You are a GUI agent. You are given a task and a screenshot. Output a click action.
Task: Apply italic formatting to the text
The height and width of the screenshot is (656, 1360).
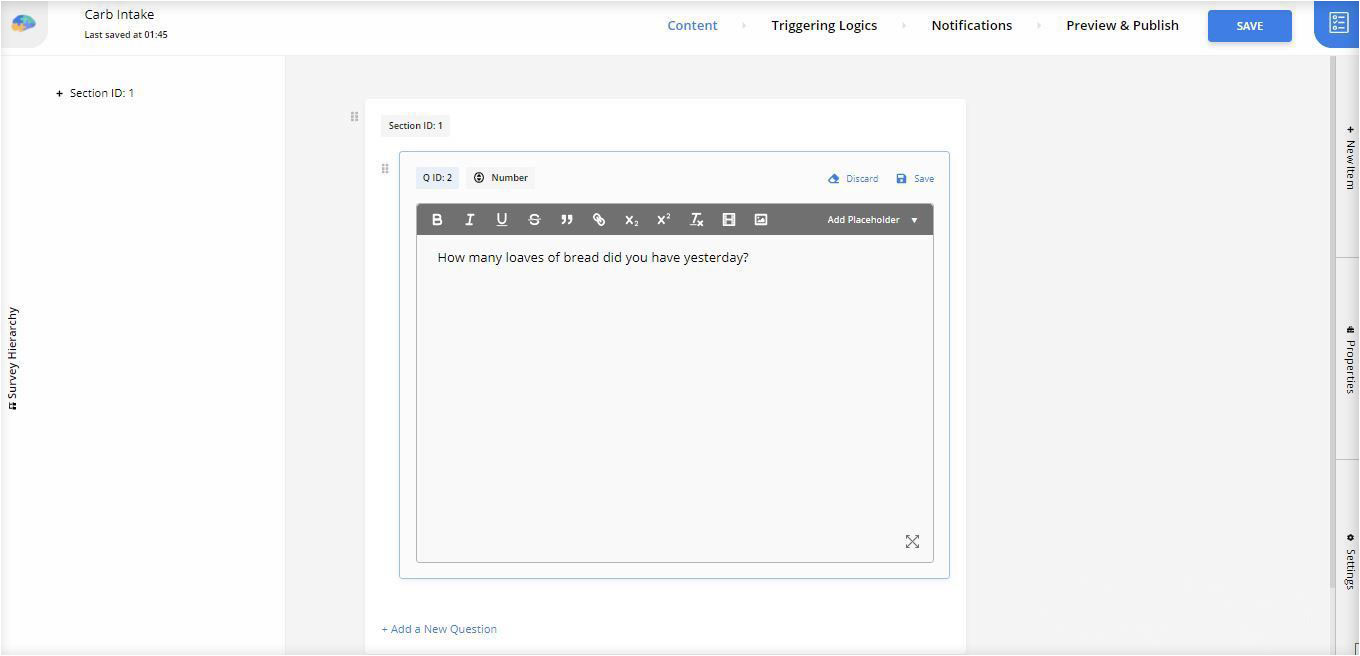click(469, 220)
